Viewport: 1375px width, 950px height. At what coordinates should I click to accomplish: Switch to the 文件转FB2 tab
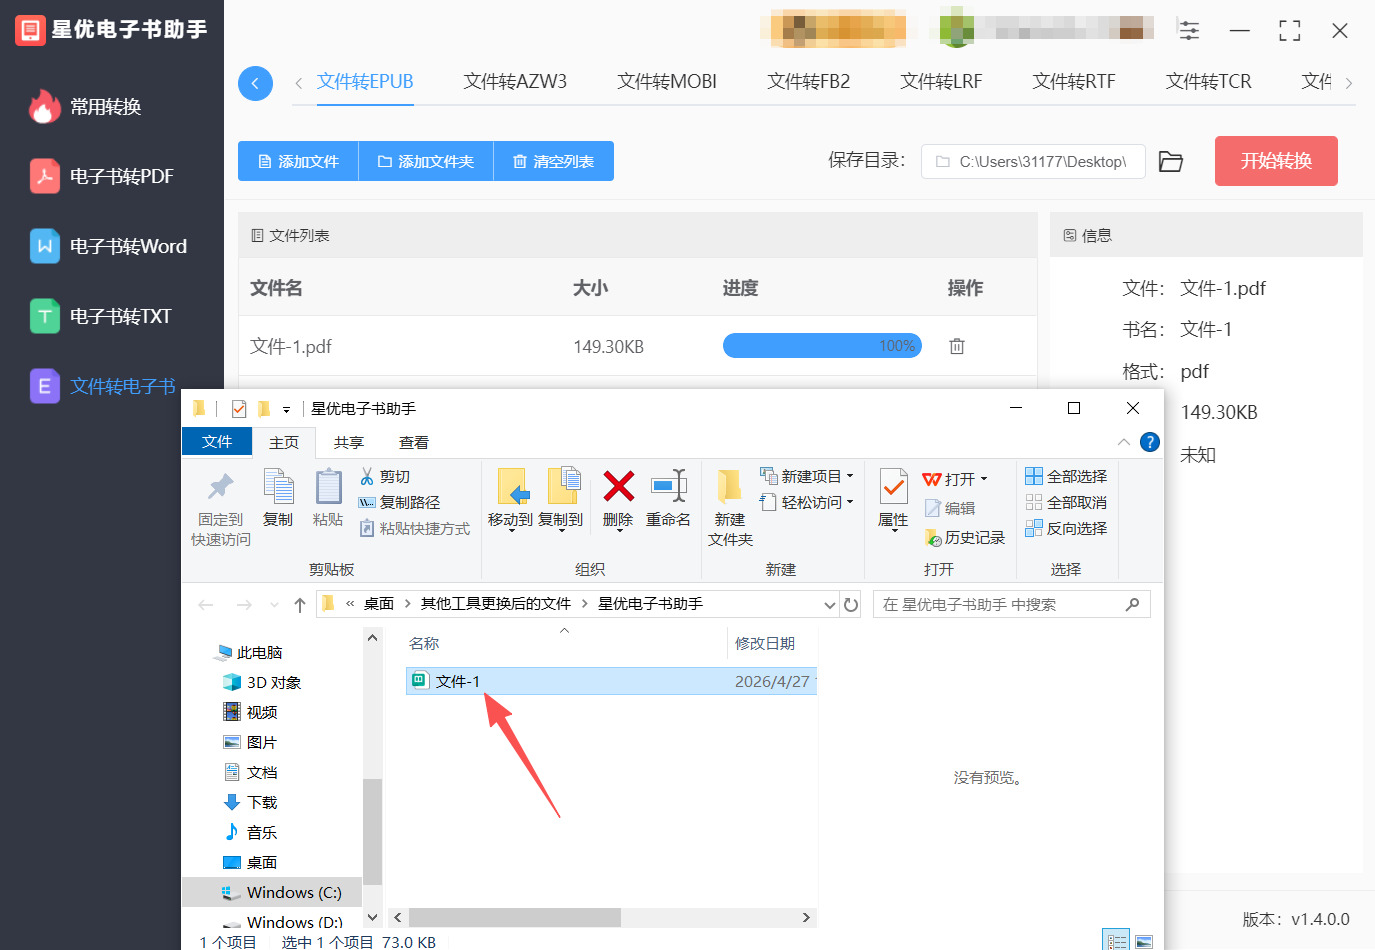809,81
